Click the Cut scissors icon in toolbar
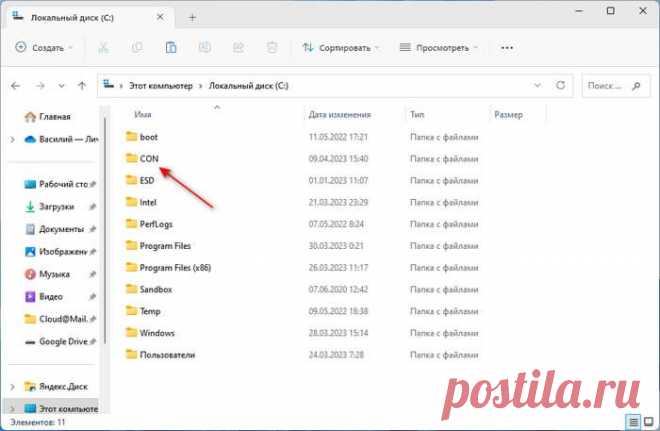The width and height of the screenshot is (660, 431). (x=103, y=48)
